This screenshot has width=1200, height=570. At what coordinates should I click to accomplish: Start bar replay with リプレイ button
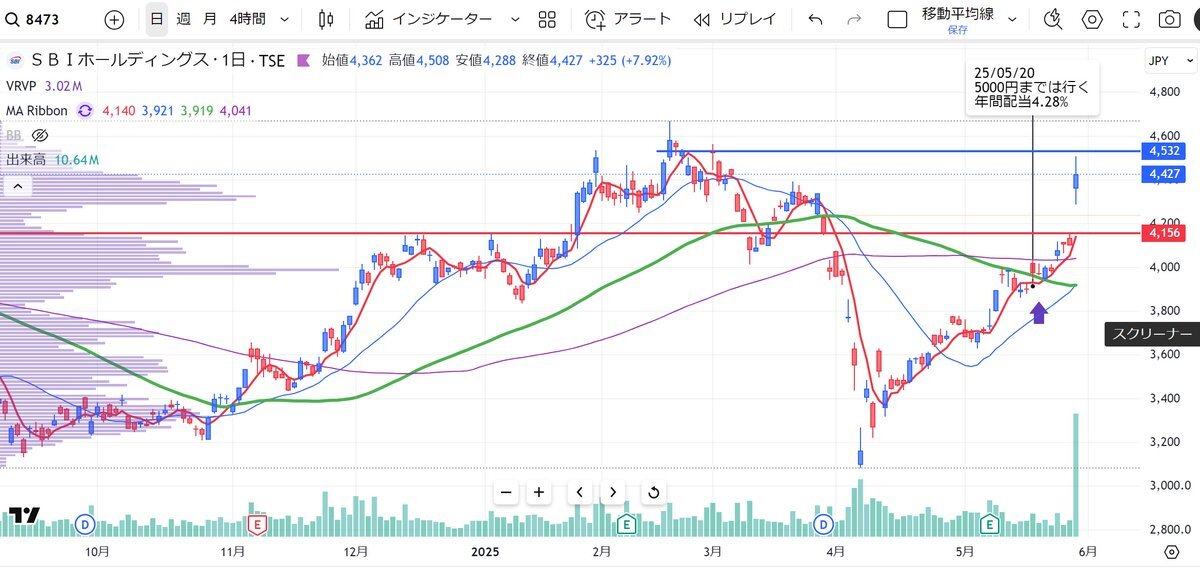[x=735, y=19]
